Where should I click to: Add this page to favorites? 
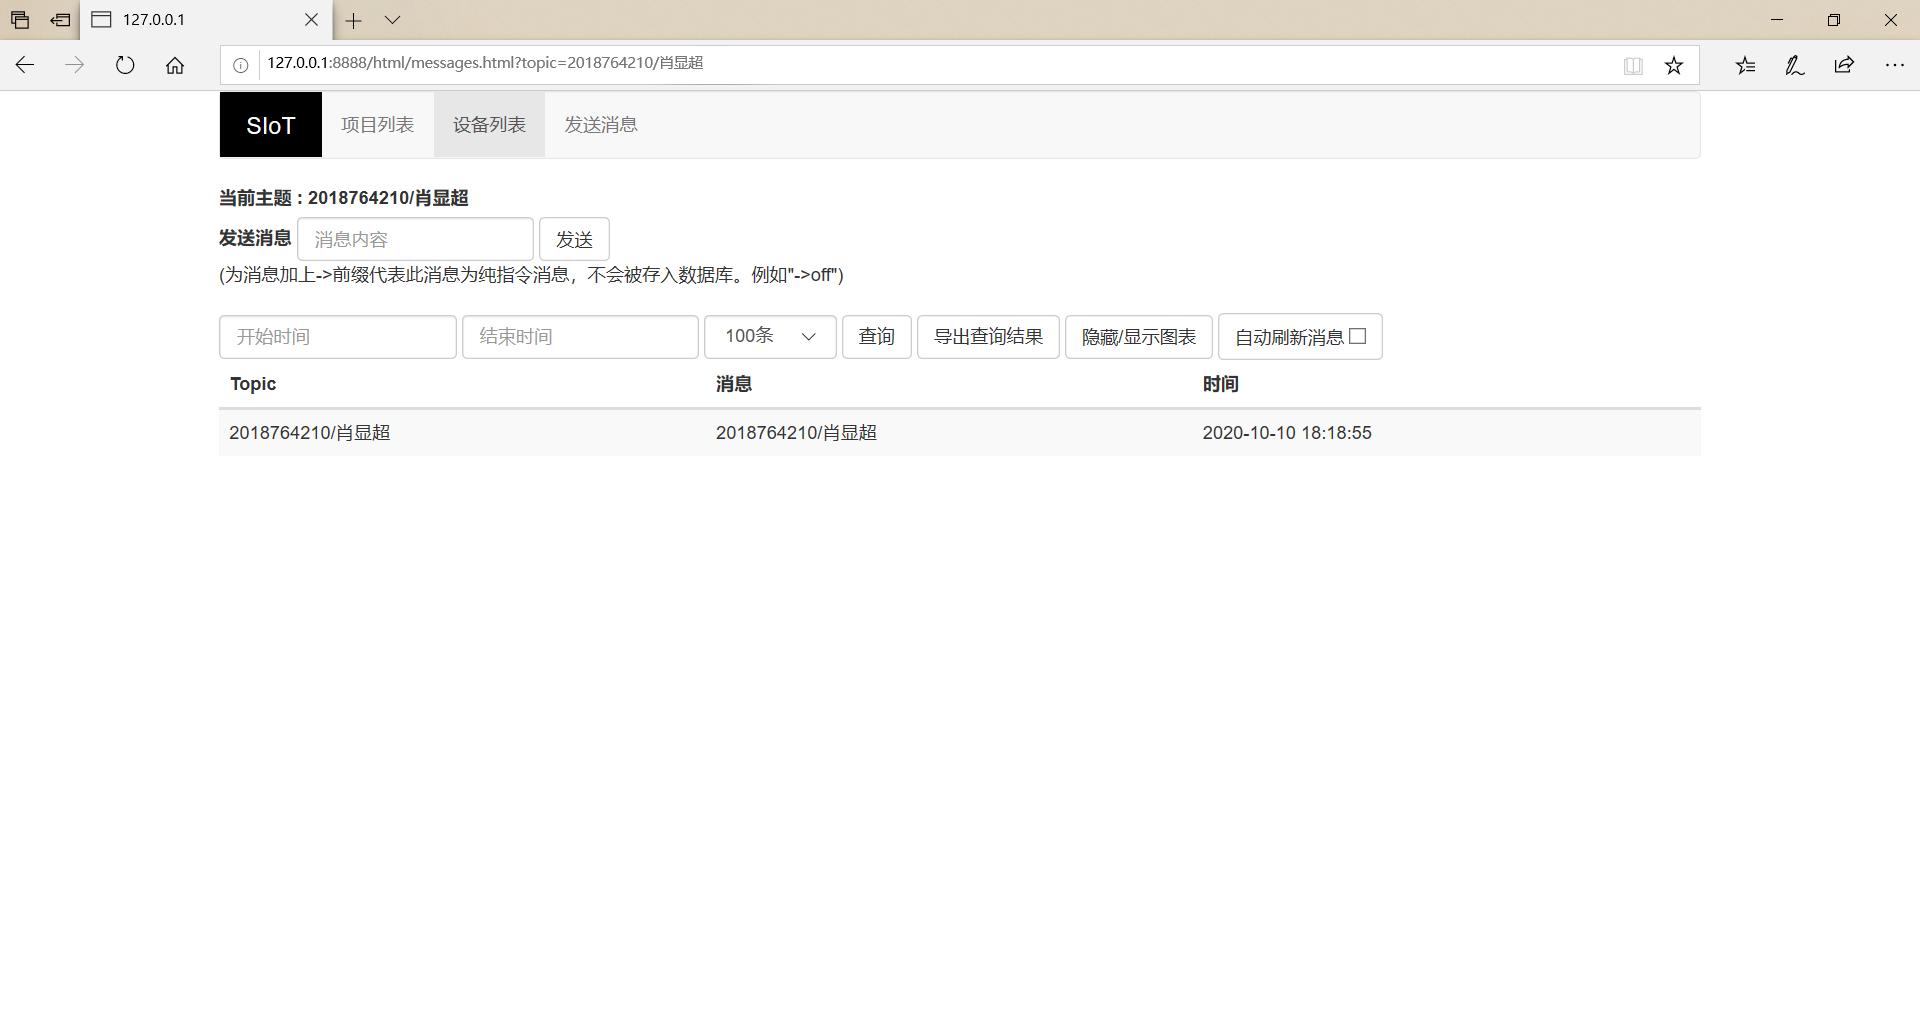[1673, 64]
